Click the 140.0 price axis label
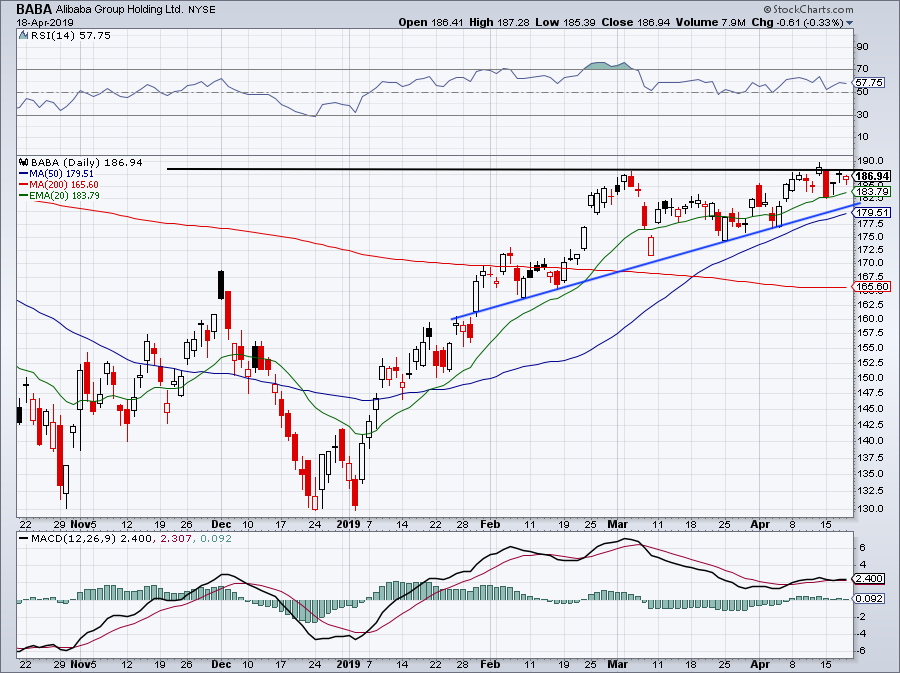This screenshot has width=900, height=673. click(x=871, y=441)
